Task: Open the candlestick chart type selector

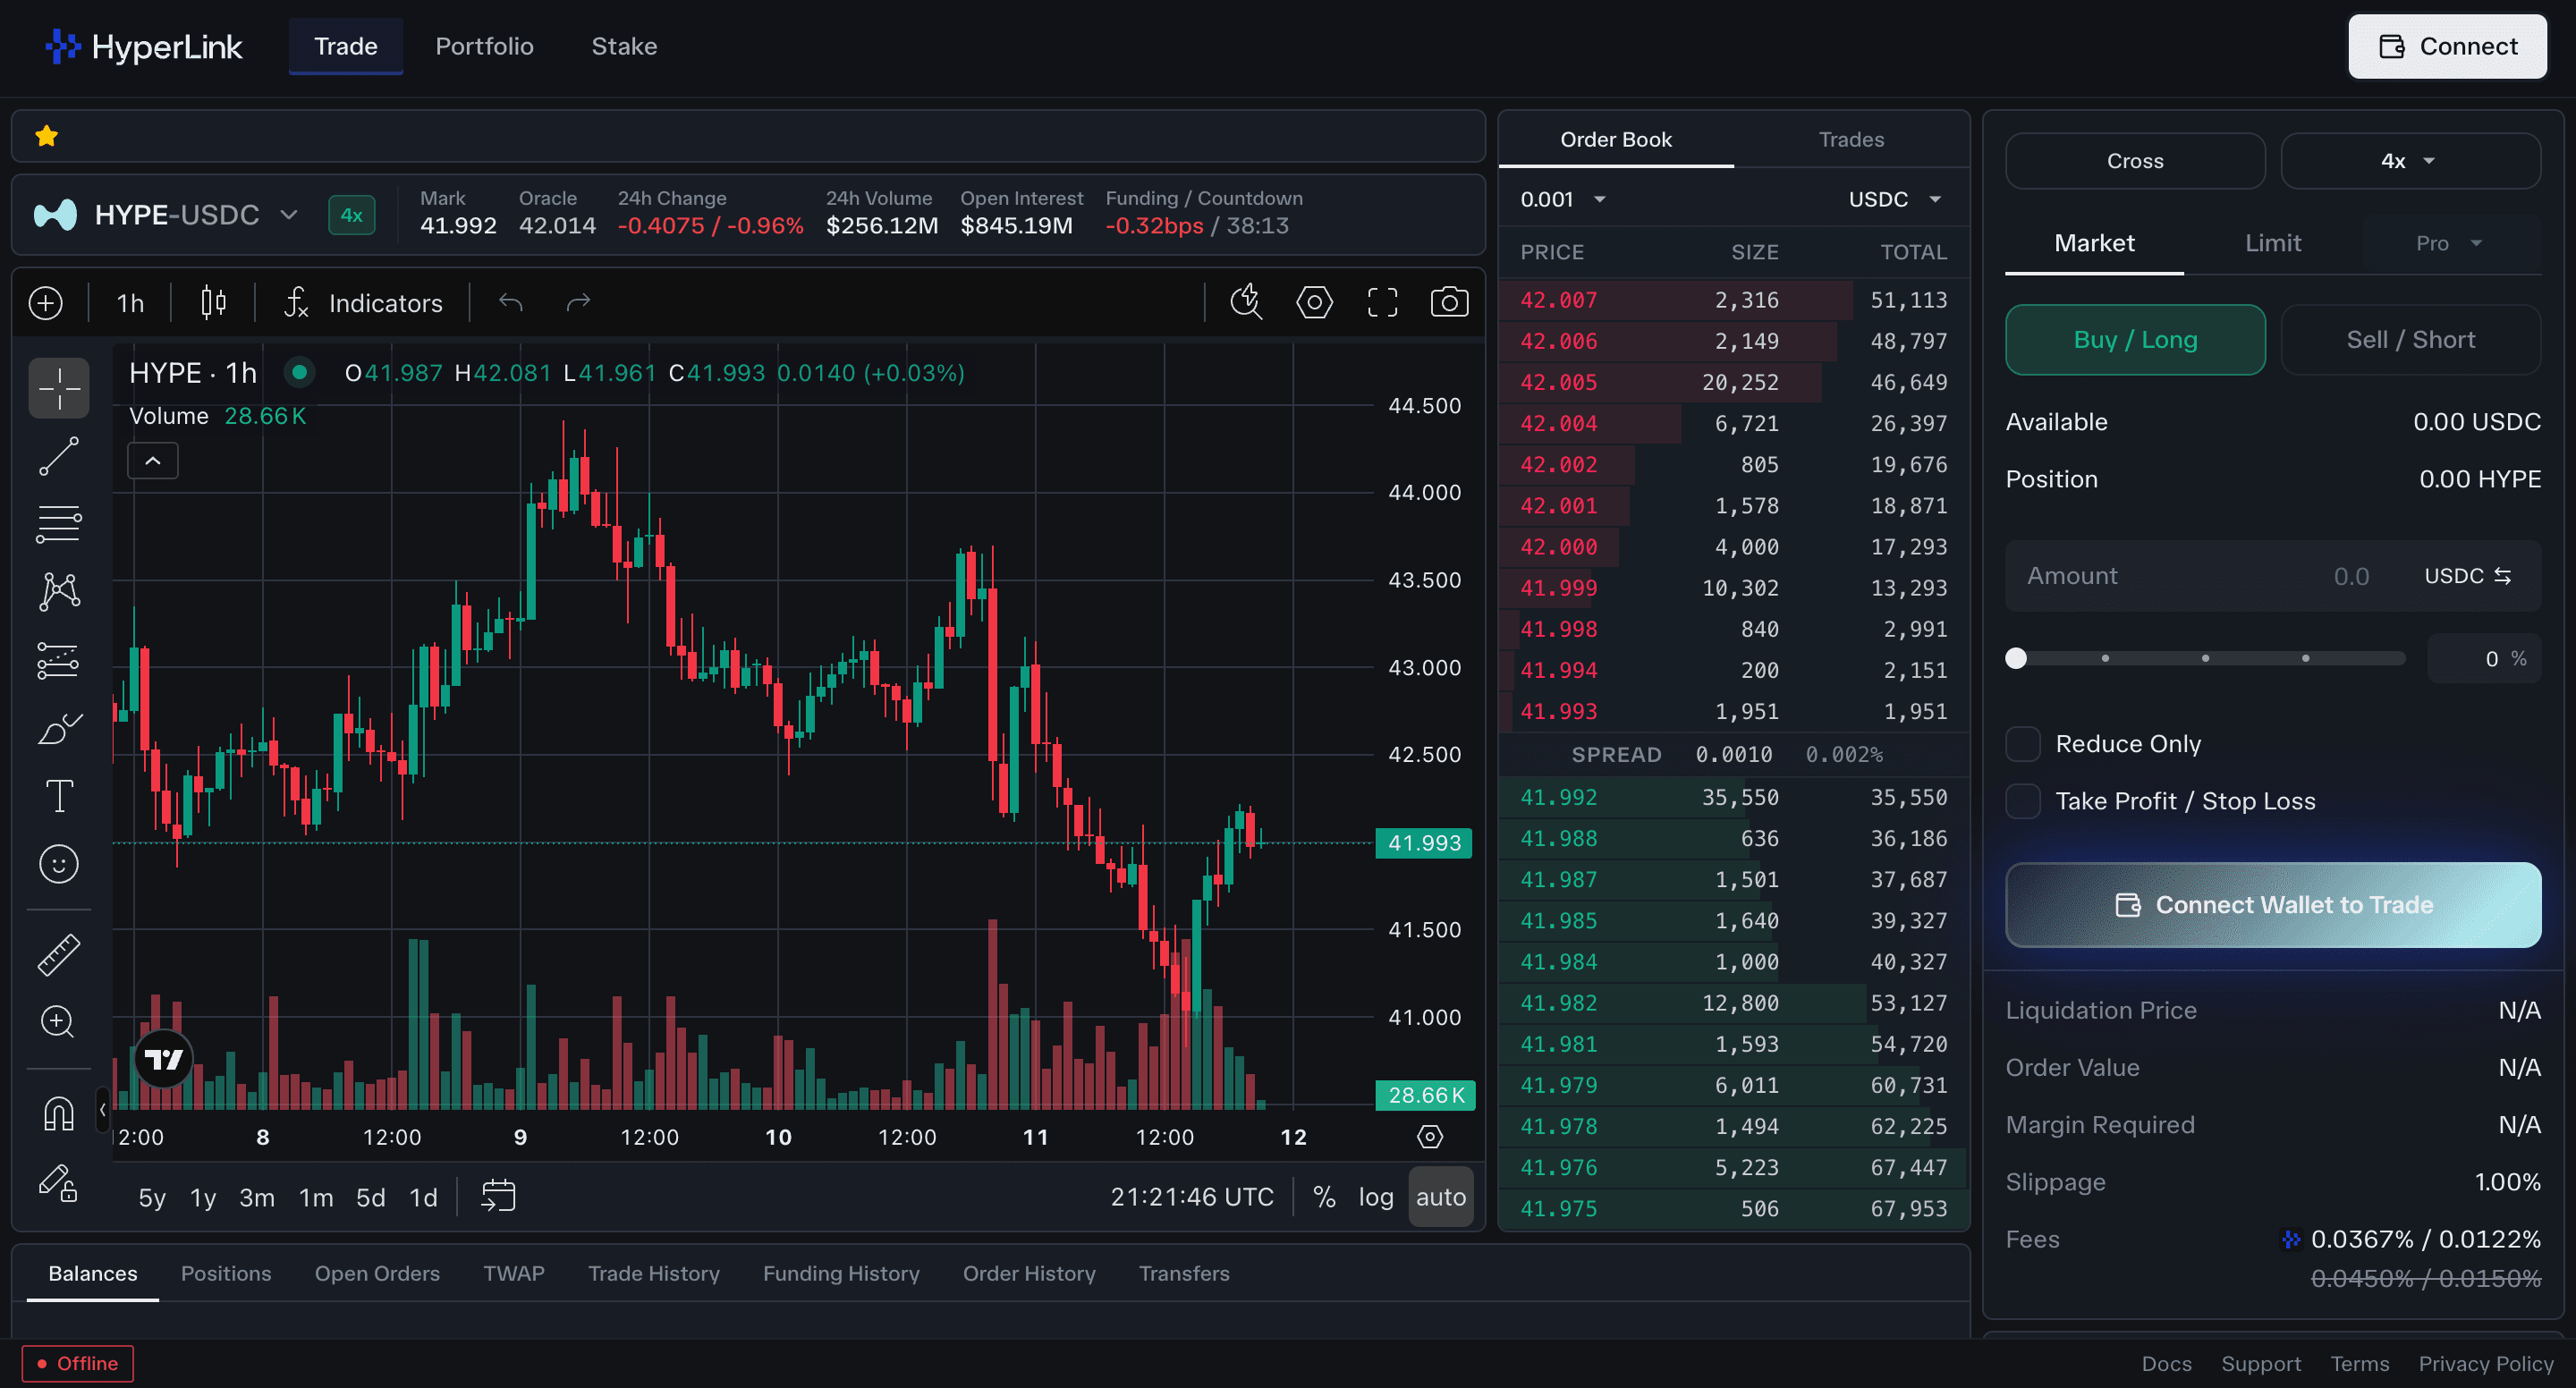Action: pyautogui.click(x=213, y=303)
